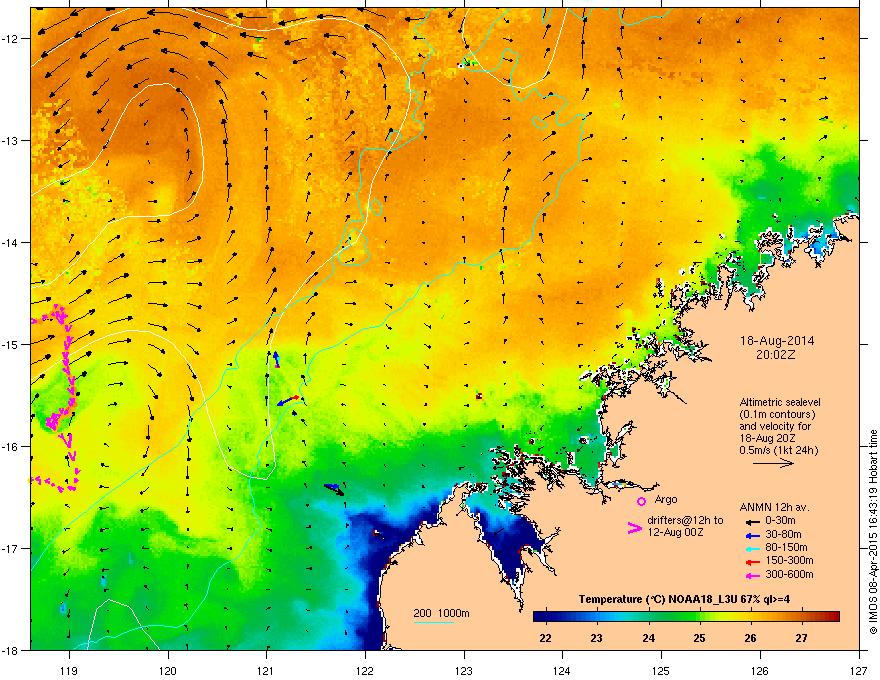Click the '122' longitude axis label
Screen dimensions: 880x680
point(365,670)
